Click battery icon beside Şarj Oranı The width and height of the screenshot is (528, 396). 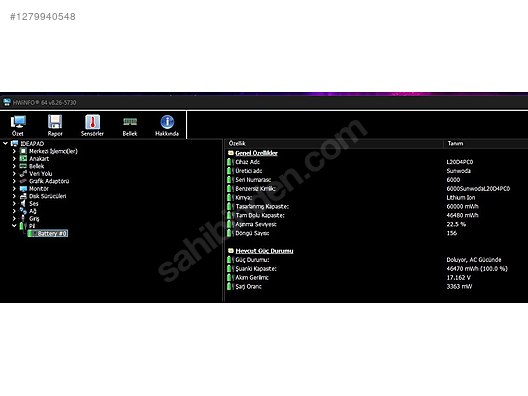(x=230, y=287)
